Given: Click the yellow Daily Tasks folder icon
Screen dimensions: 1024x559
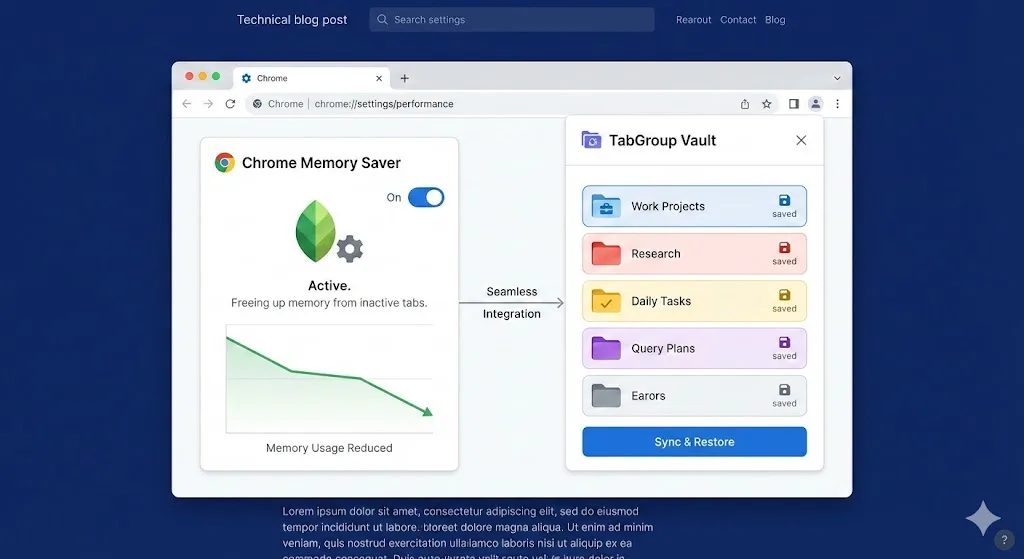Looking at the screenshot, I should (606, 301).
